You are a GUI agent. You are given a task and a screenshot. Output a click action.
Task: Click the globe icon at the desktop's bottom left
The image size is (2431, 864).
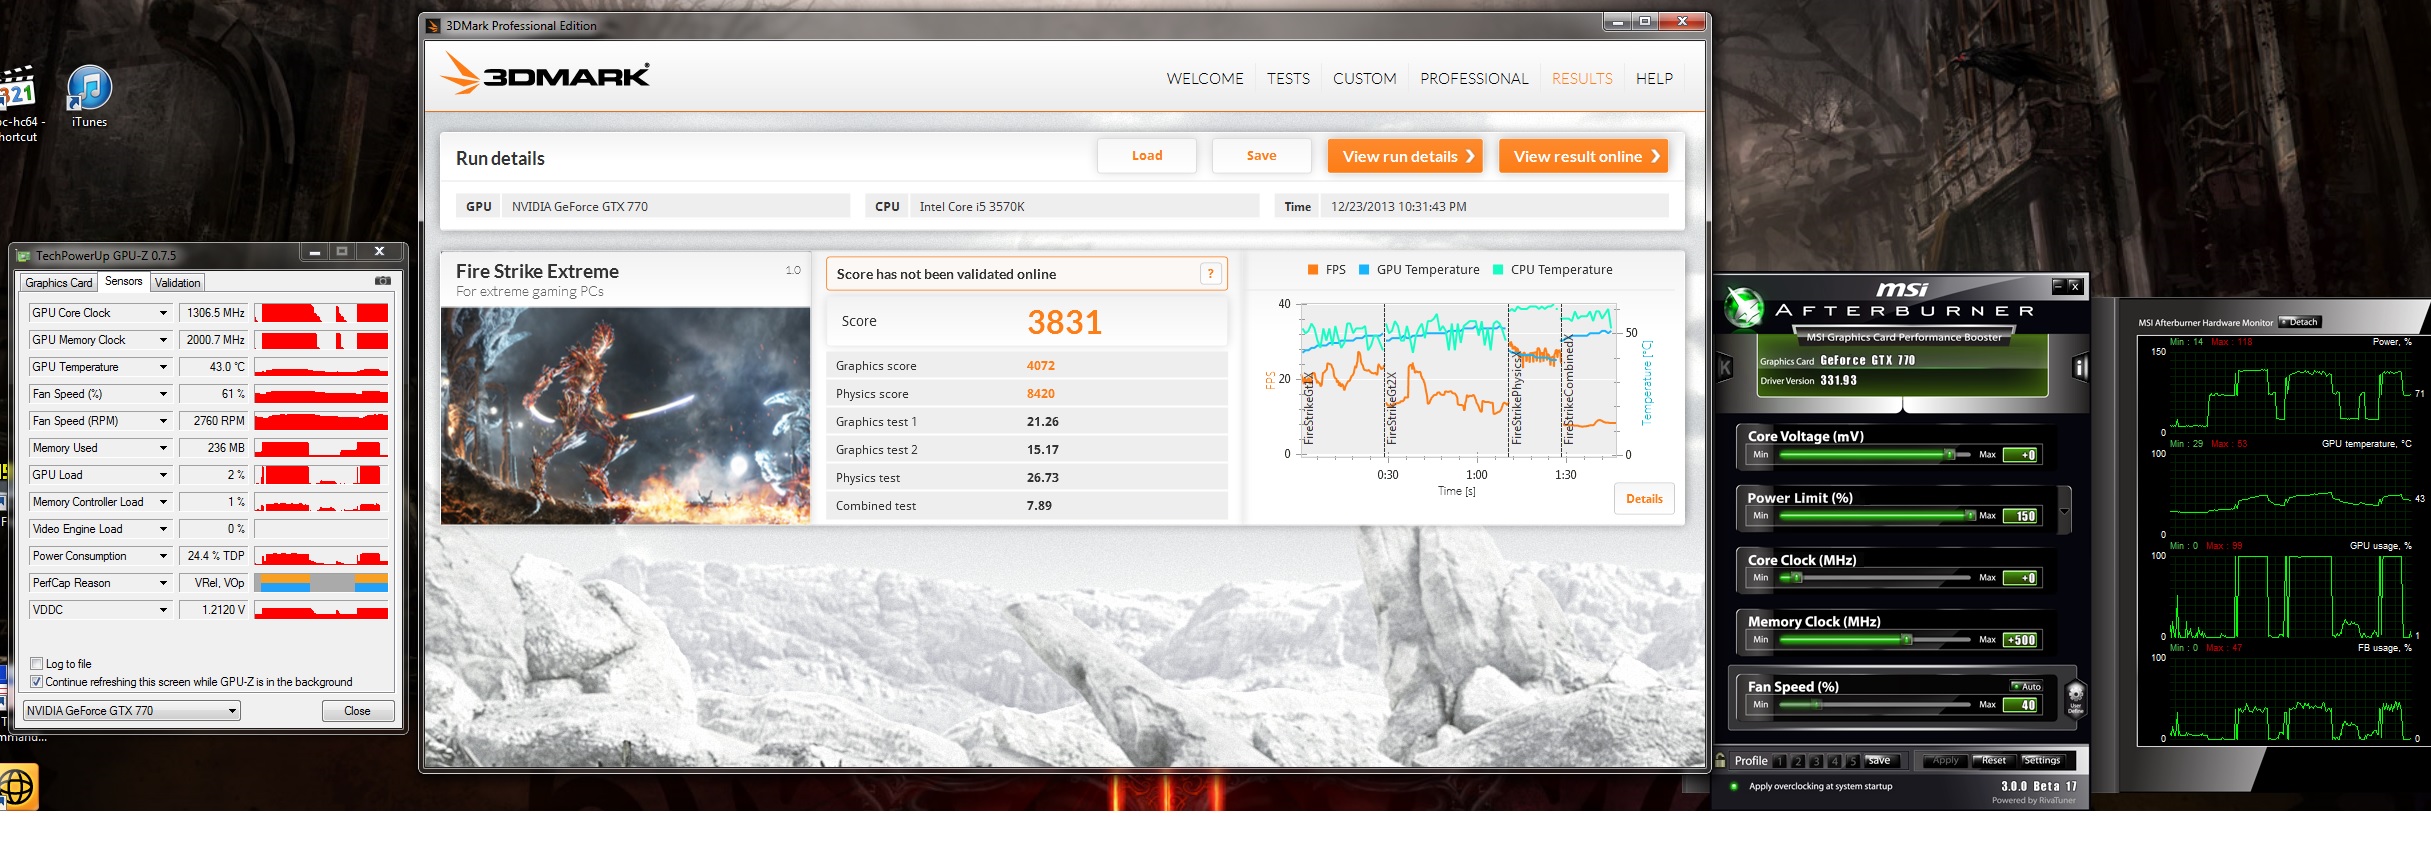click(17, 787)
